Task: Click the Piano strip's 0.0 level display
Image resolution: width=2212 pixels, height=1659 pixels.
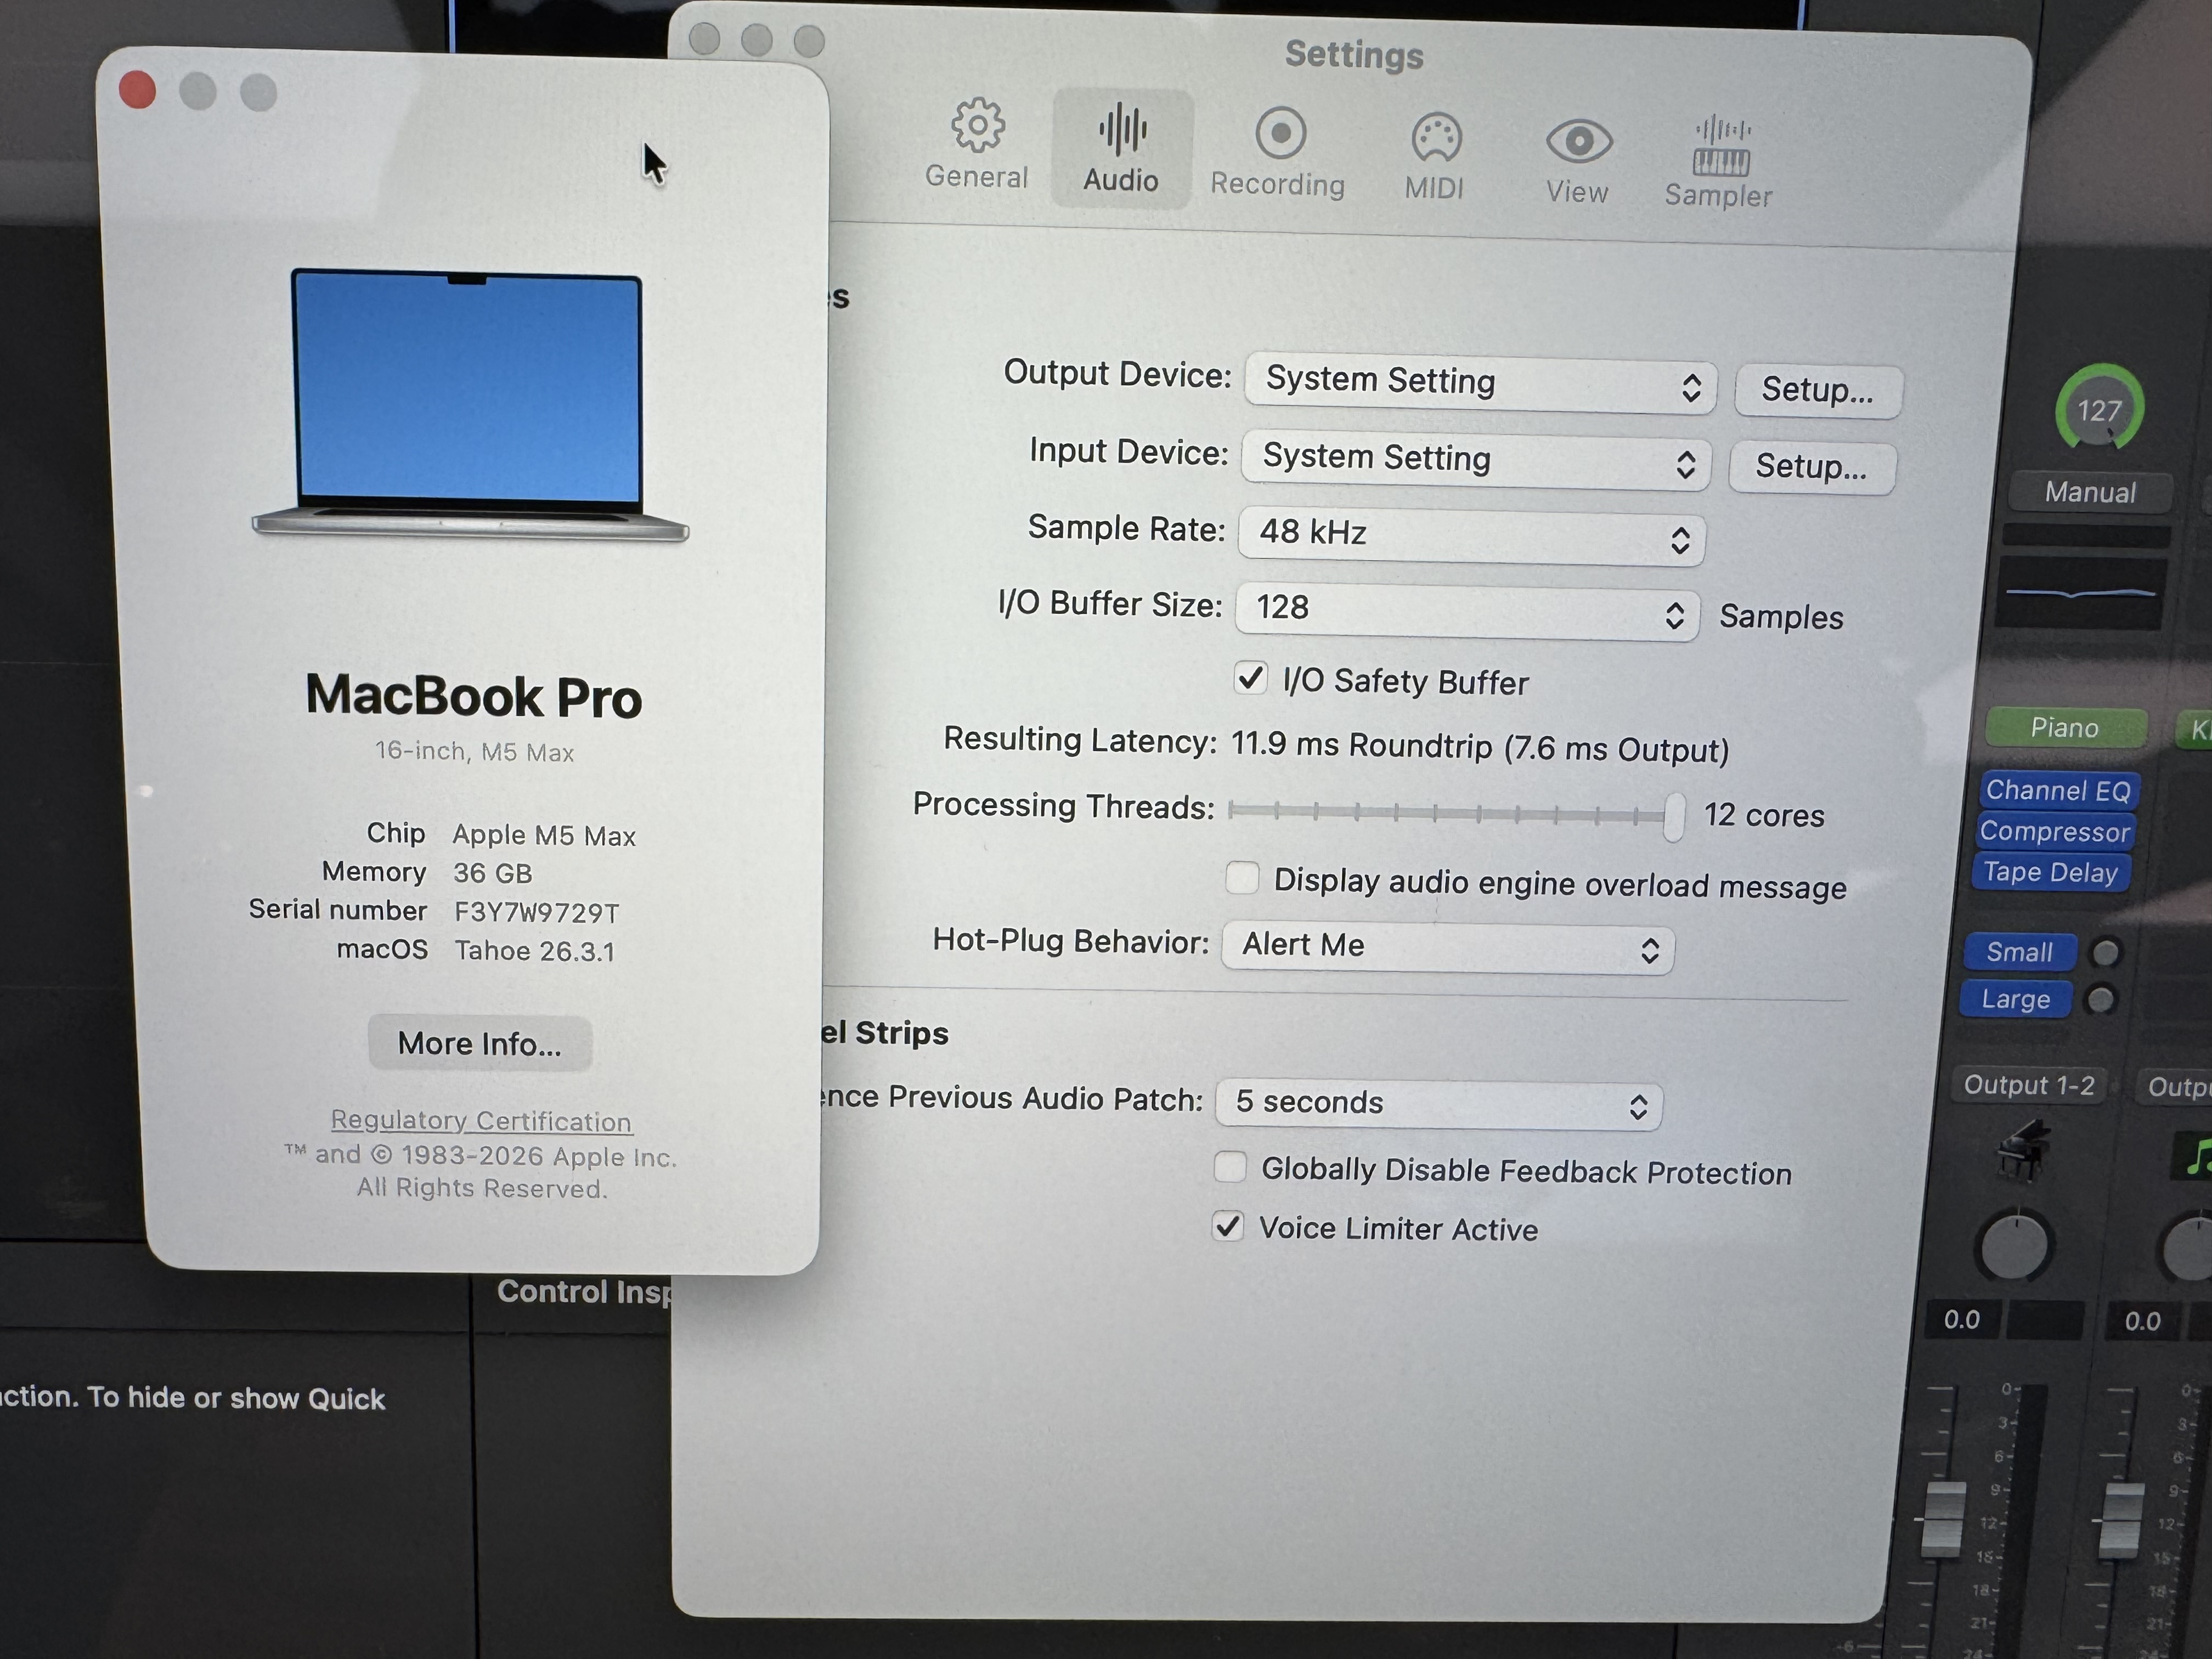Action: [x=1962, y=1320]
